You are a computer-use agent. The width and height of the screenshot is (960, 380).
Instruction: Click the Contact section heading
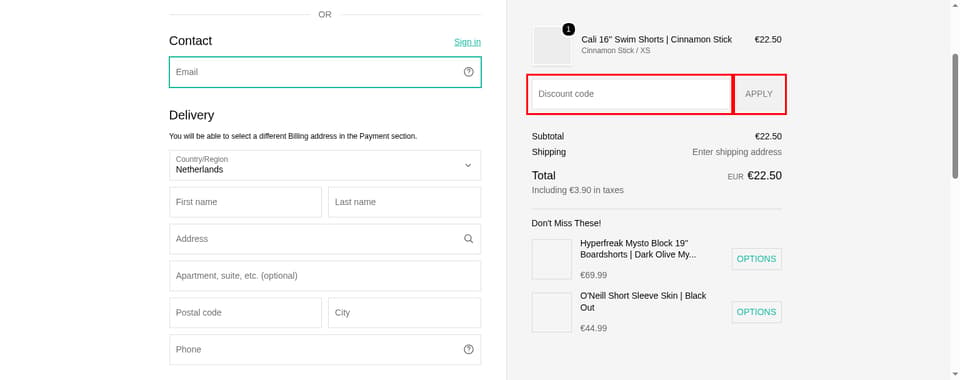190,41
